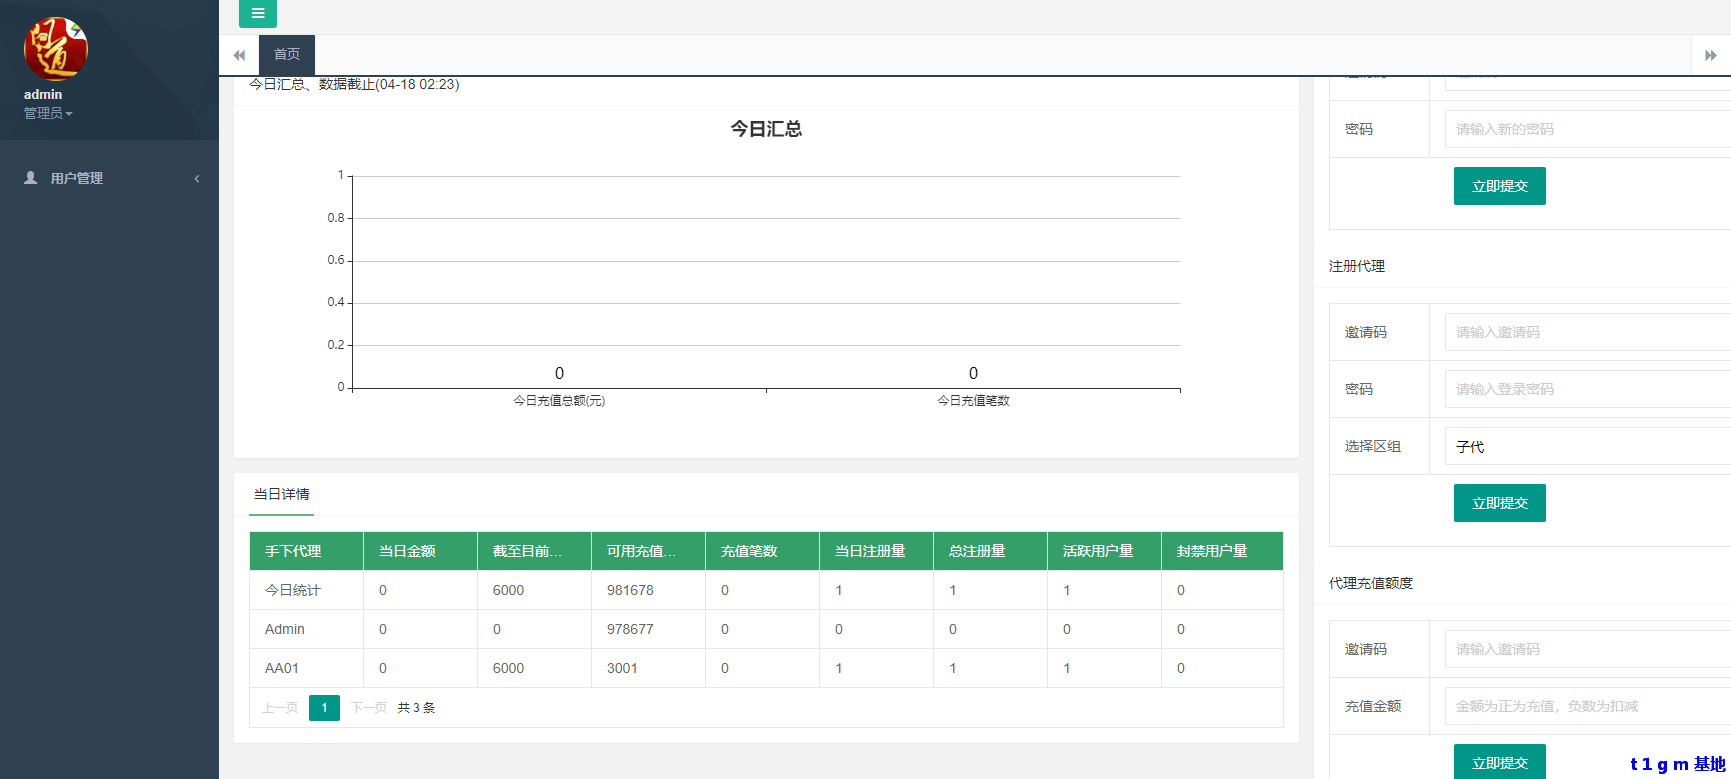1731x779 pixels.
Task: Click 立即提交 under 注册代理 form
Action: tap(1499, 503)
